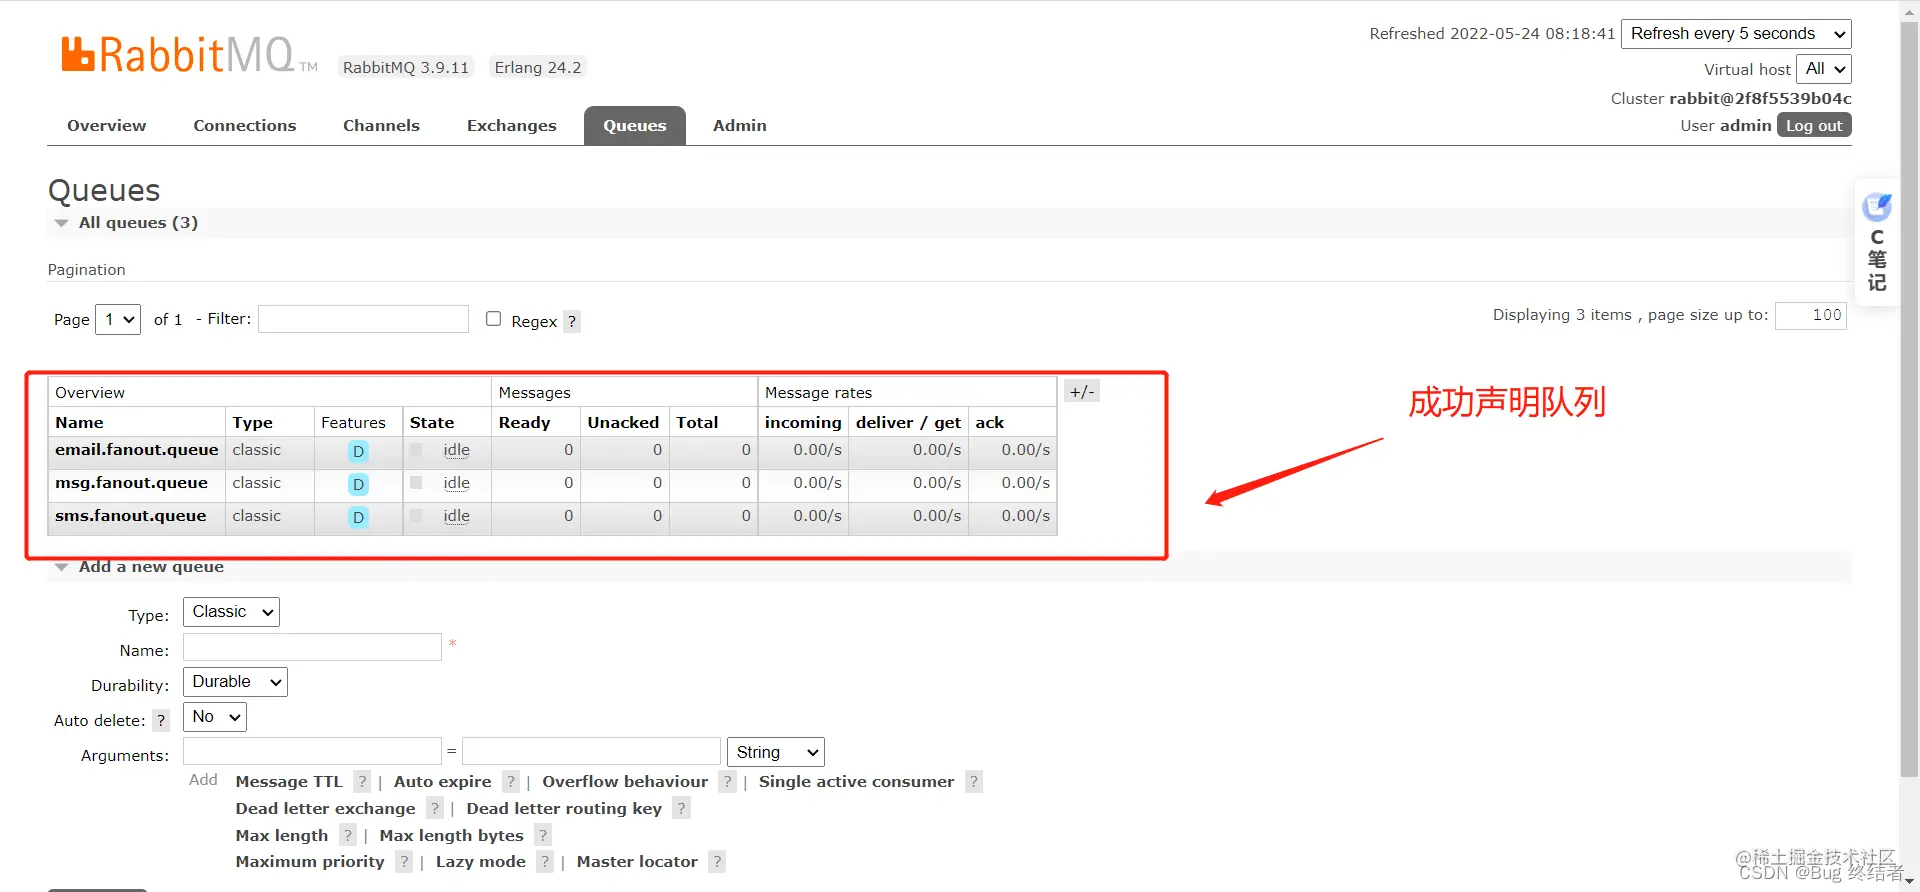Image resolution: width=1920 pixels, height=892 pixels.
Task: Sort queues by the Name column header
Action: point(79,423)
